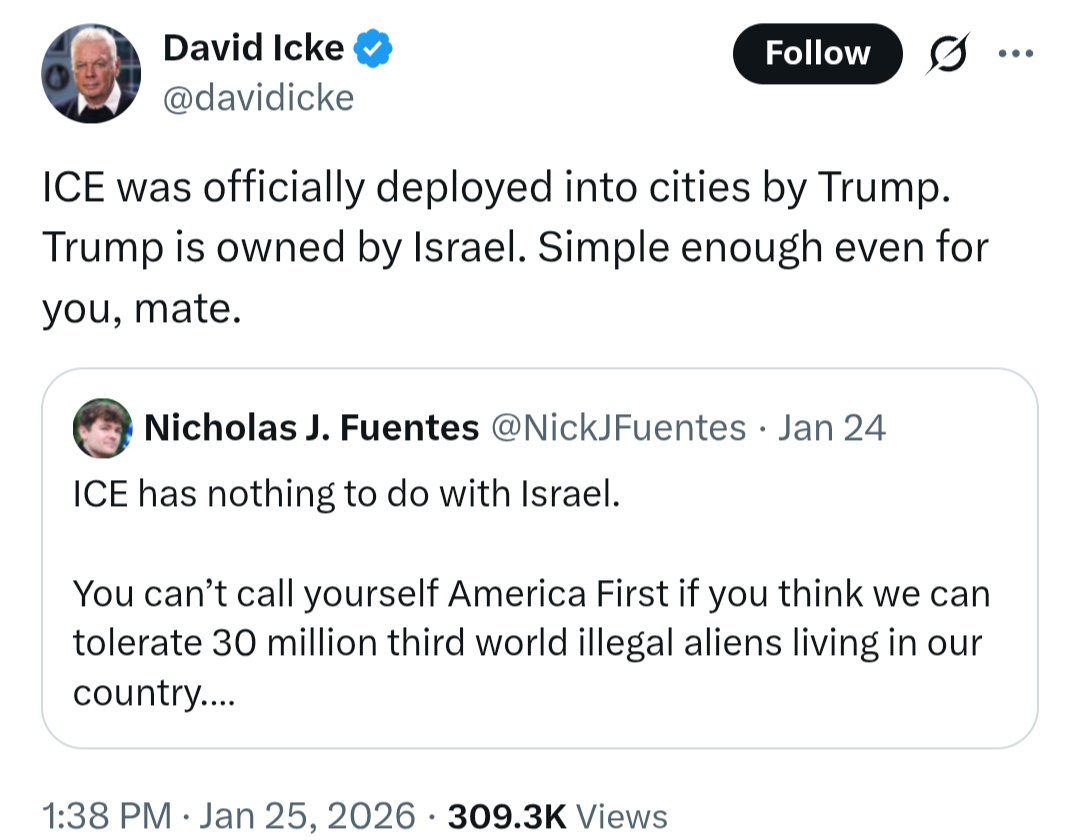
Task: Click the 1:38 PM timestamp
Action: [104, 816]
